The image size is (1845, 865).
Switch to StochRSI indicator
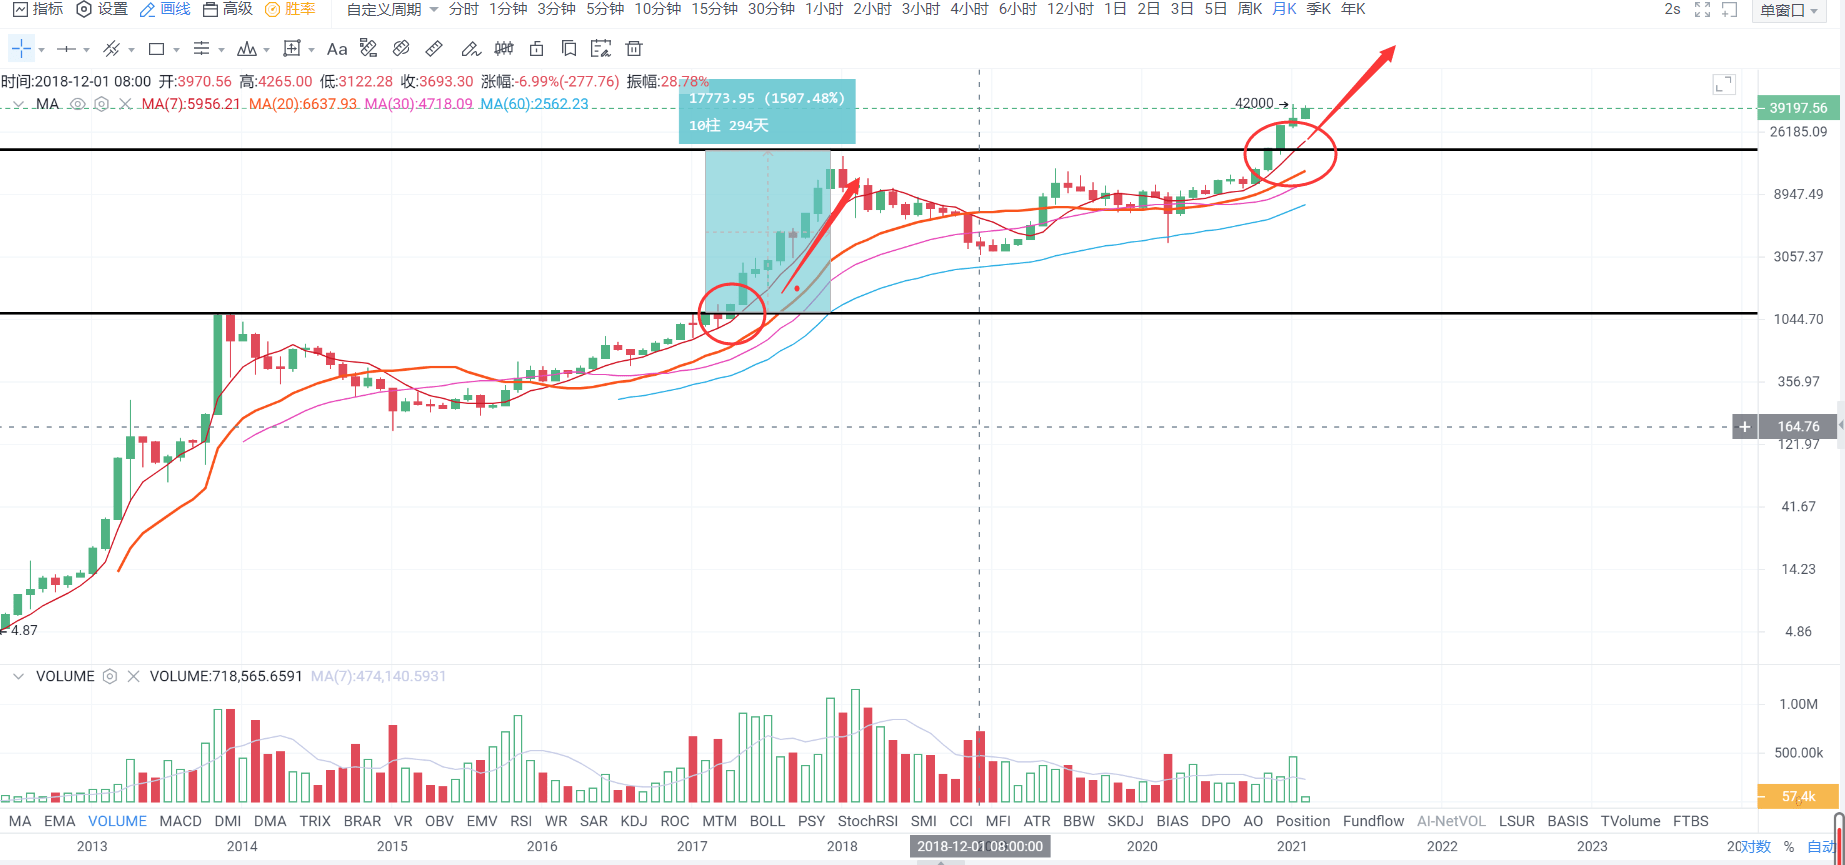[868, 821]
